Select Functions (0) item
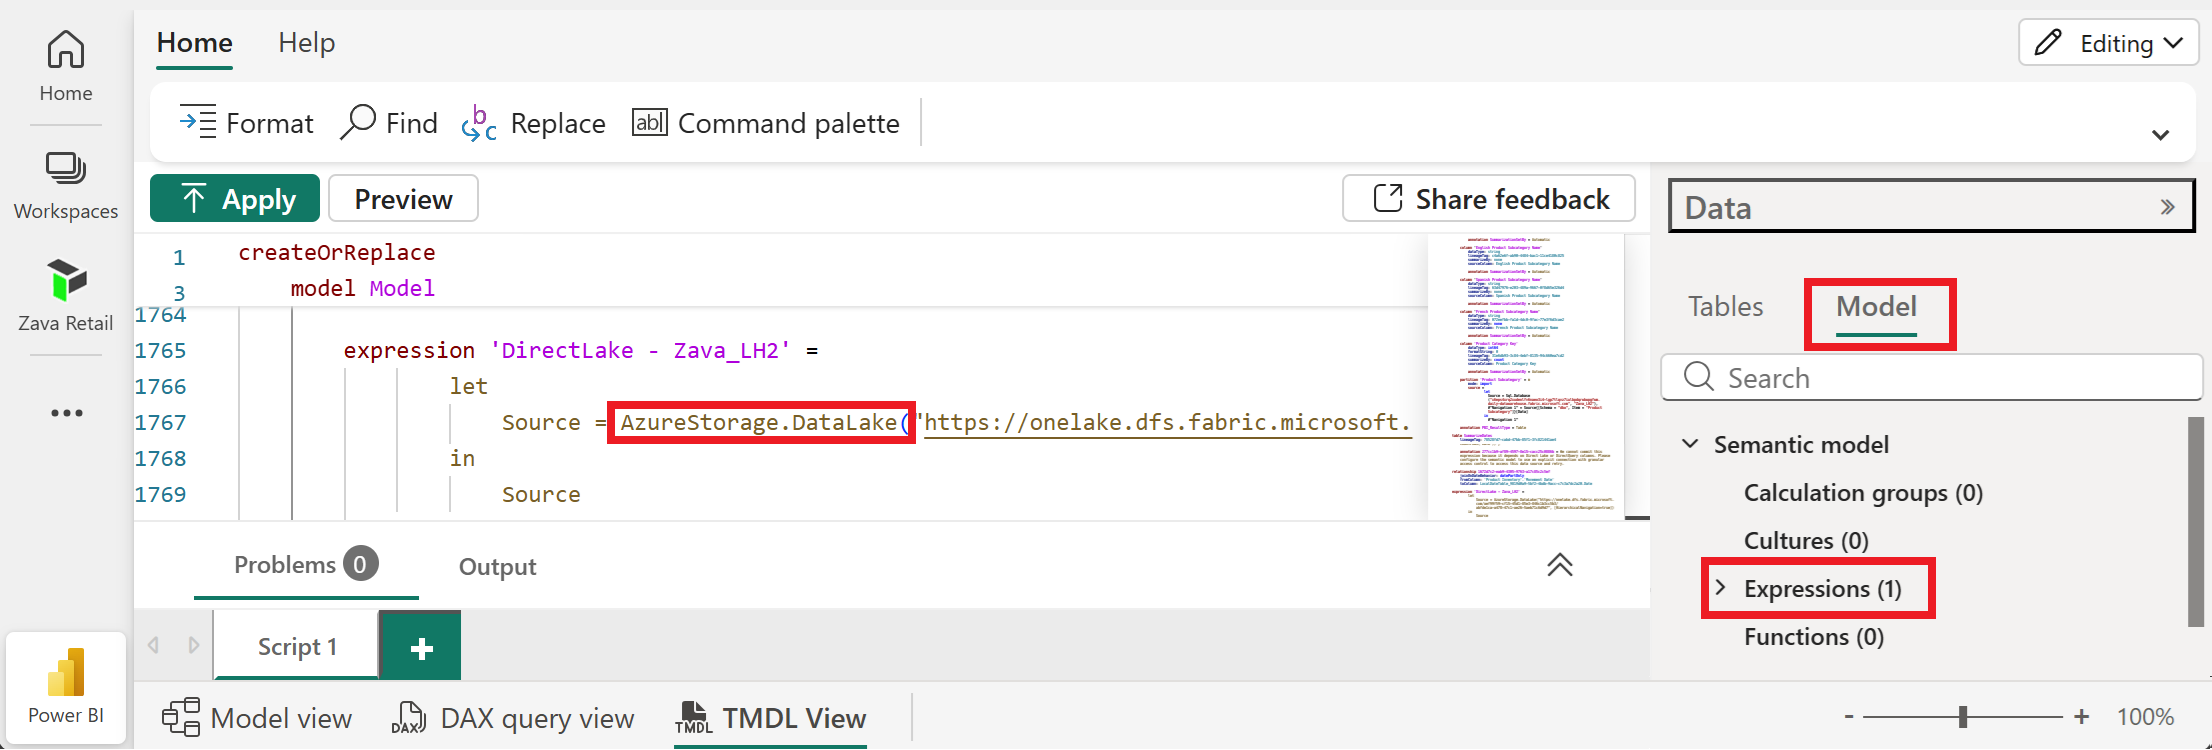This screenshot has height=750, width=2212. pos(1814,637)
